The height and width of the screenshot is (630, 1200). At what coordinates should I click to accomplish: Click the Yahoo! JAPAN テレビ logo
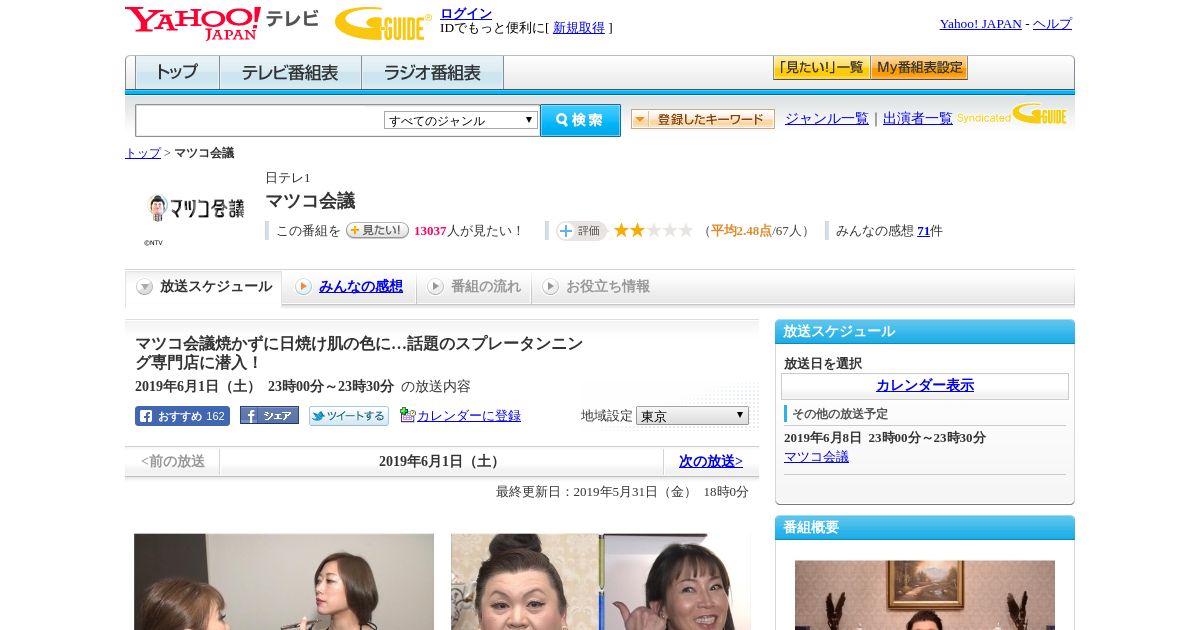click(222, 23)
